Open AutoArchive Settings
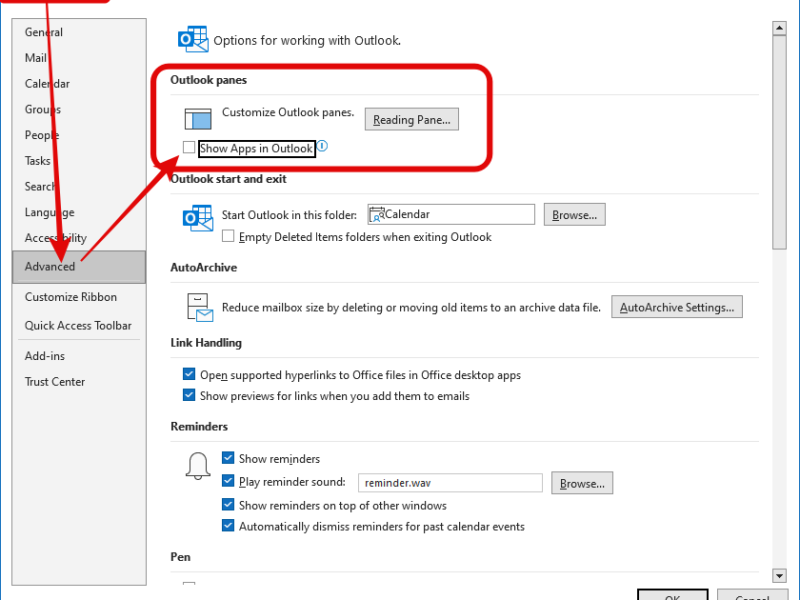Image resolution: width=800 pixels, height=600 pixels. (x=677, y=307)
